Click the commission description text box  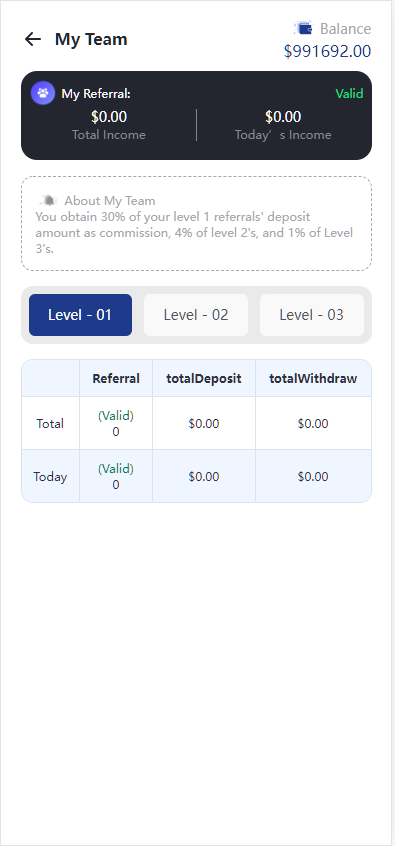(196, 223)
